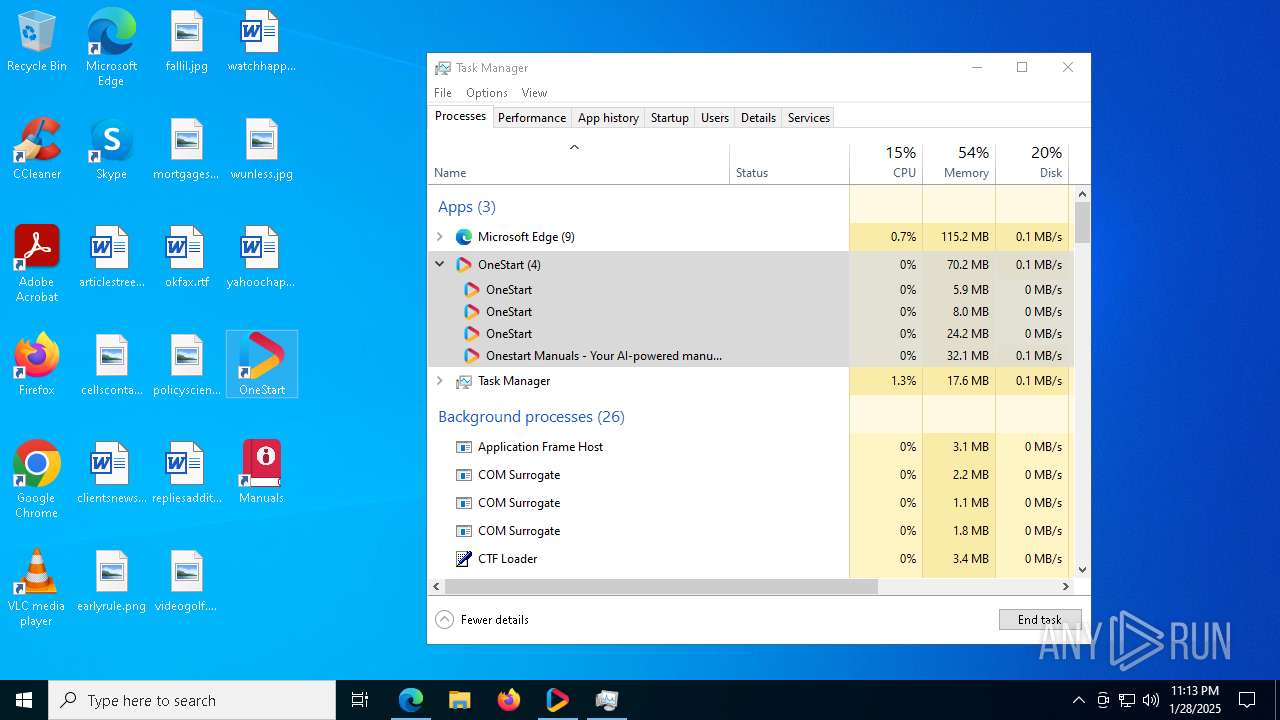Open the Recycle Bin desktop icon

coord(37,42)
